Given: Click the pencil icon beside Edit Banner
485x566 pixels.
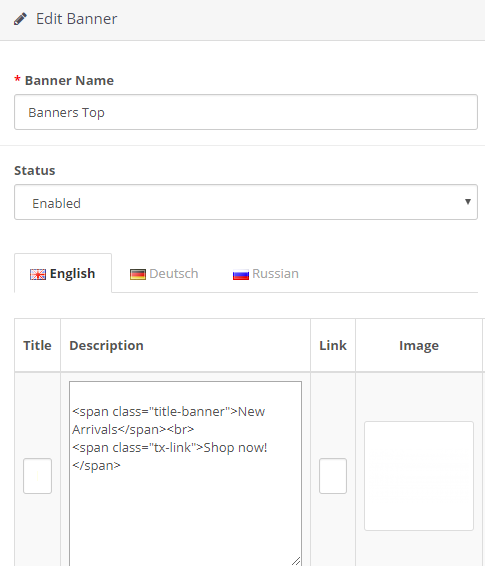Looking at the screenshot, I should point(20,19).
